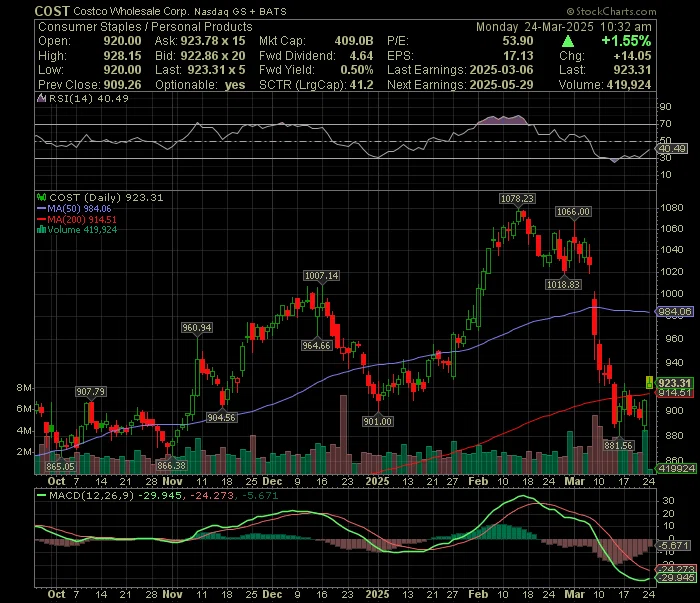Screen dimensions: 700x603
Task: Click the Consumer Staples / Personal Products sector
Action: point(145,27)
